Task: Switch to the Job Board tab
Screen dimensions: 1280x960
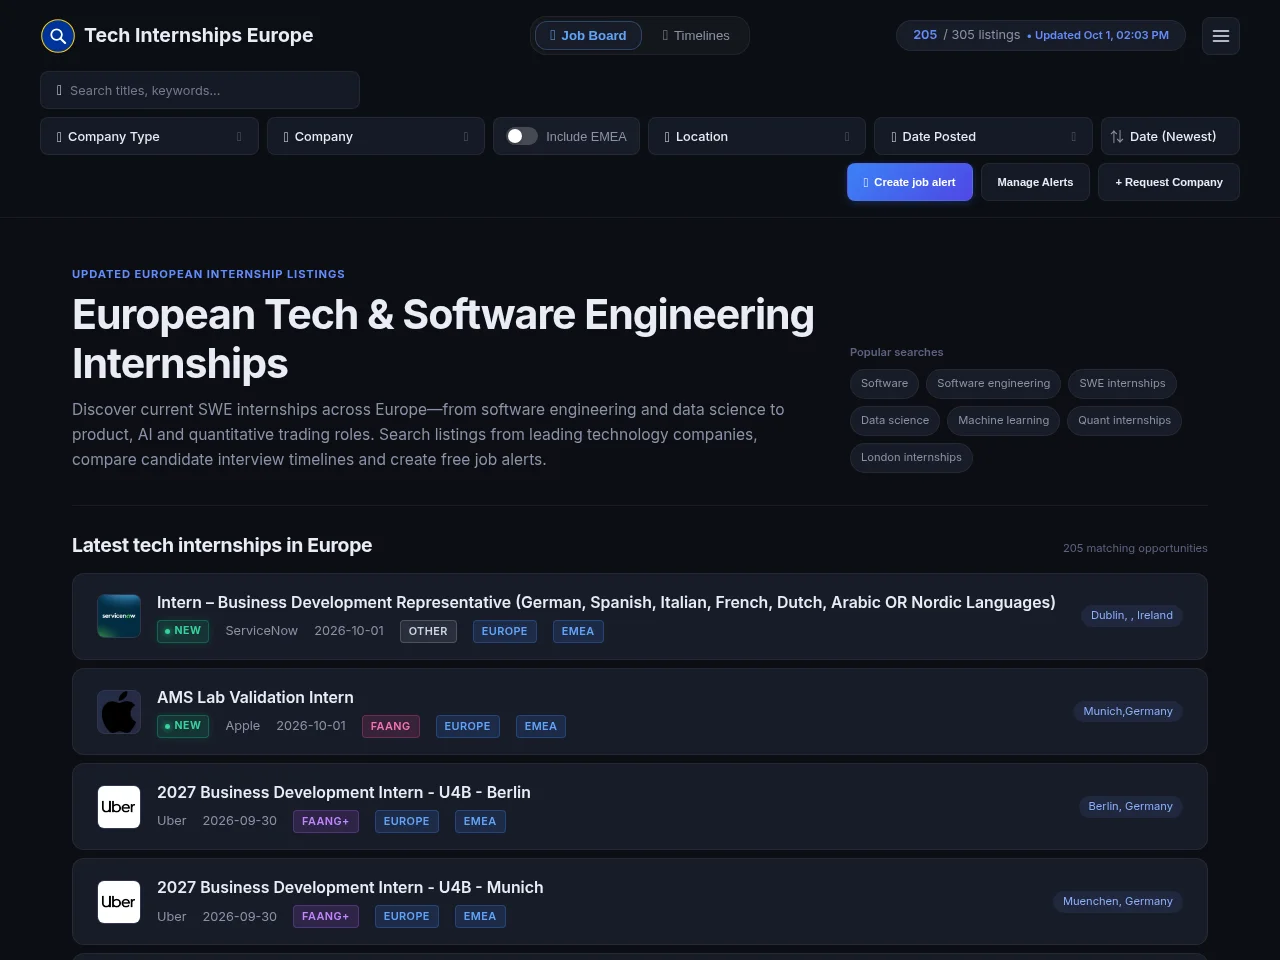Action: tap(589, 35)
